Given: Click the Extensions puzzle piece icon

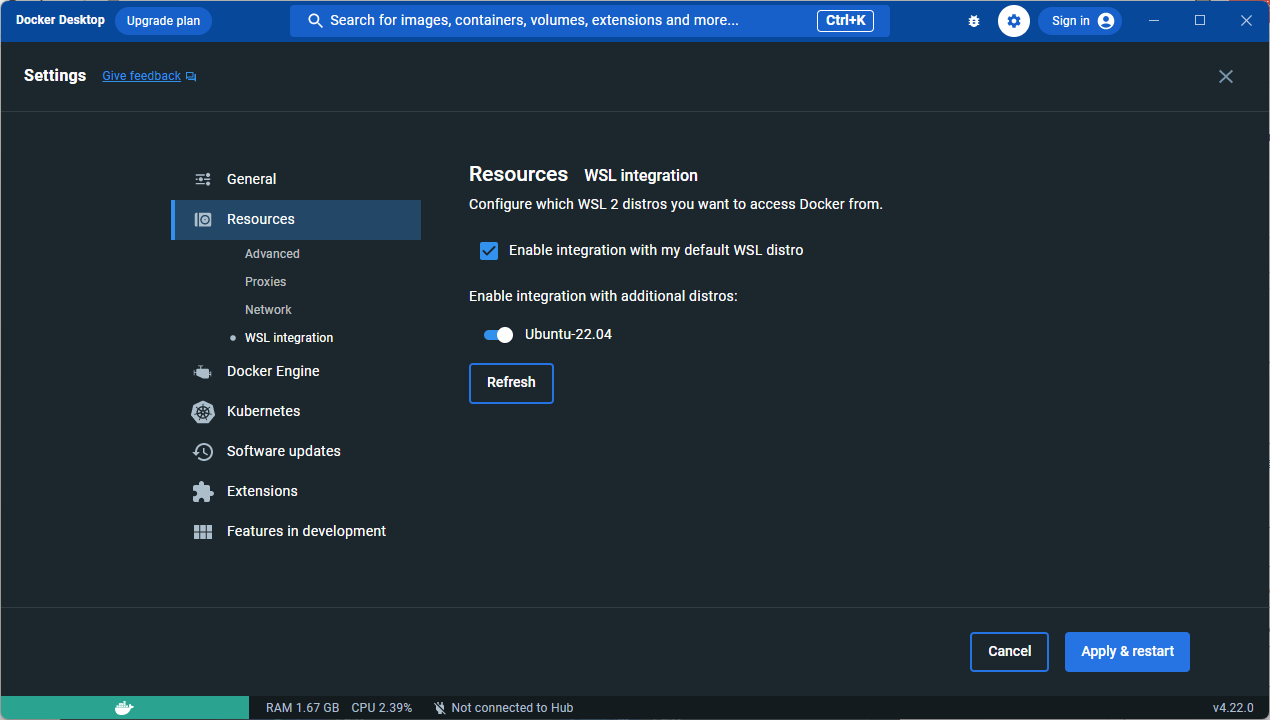Looking at the screenshot, I should 203,491.
